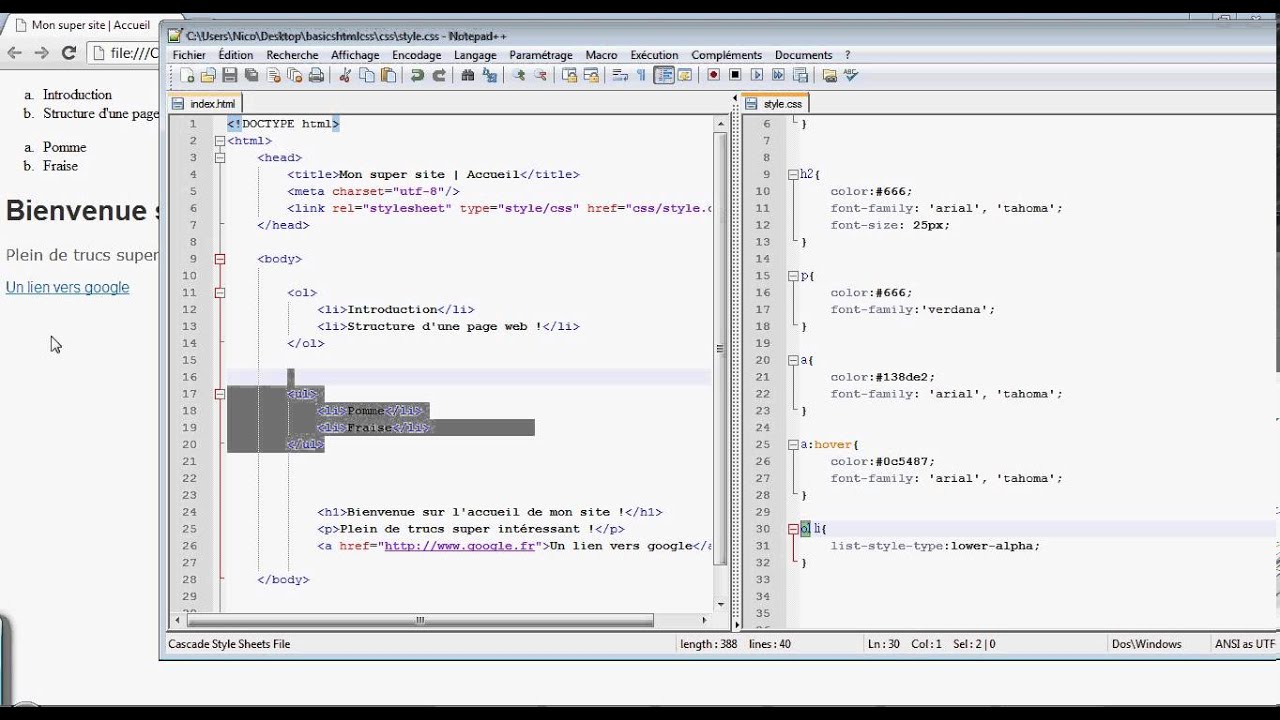Click 'Dos\Windows' in the status bar
The height and width of the screenshot is (720, 1280).
coord(1146,644)
